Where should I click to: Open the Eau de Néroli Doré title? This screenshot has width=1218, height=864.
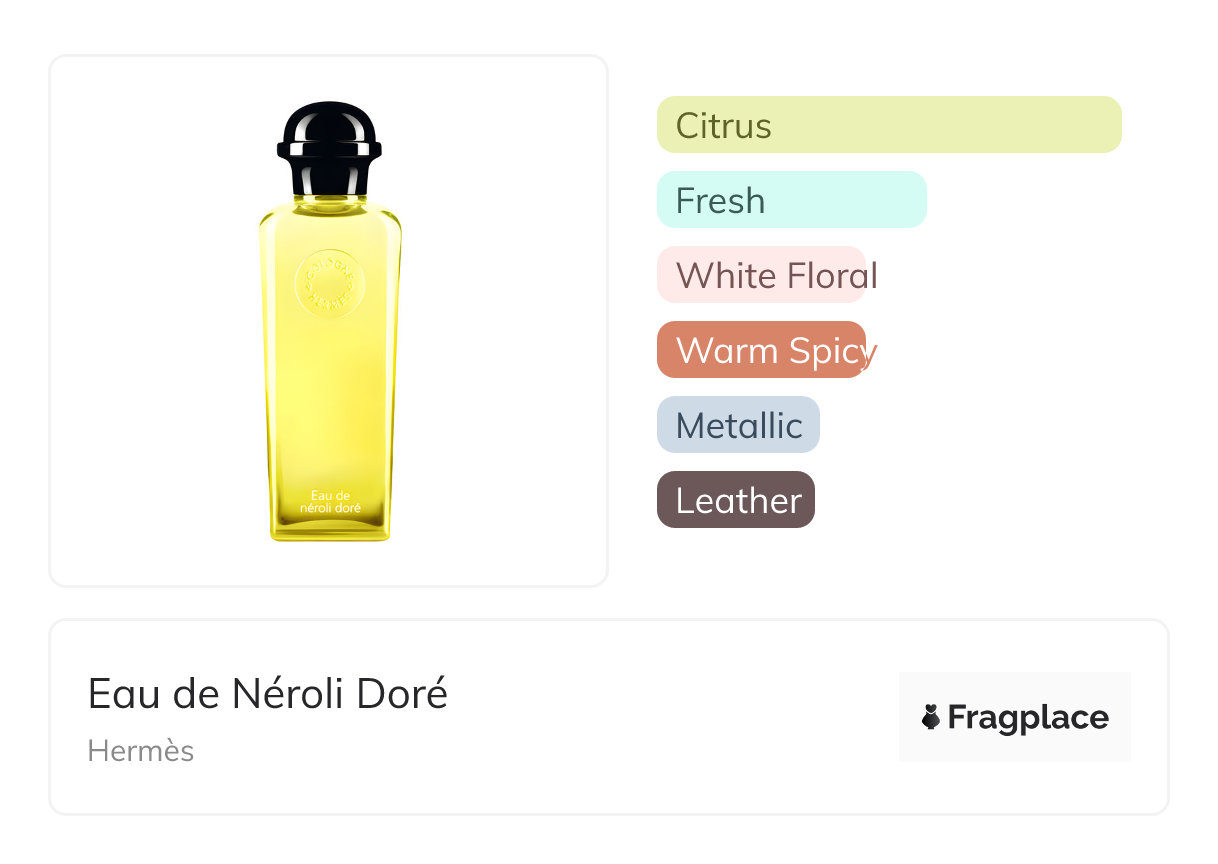[268, 694]
